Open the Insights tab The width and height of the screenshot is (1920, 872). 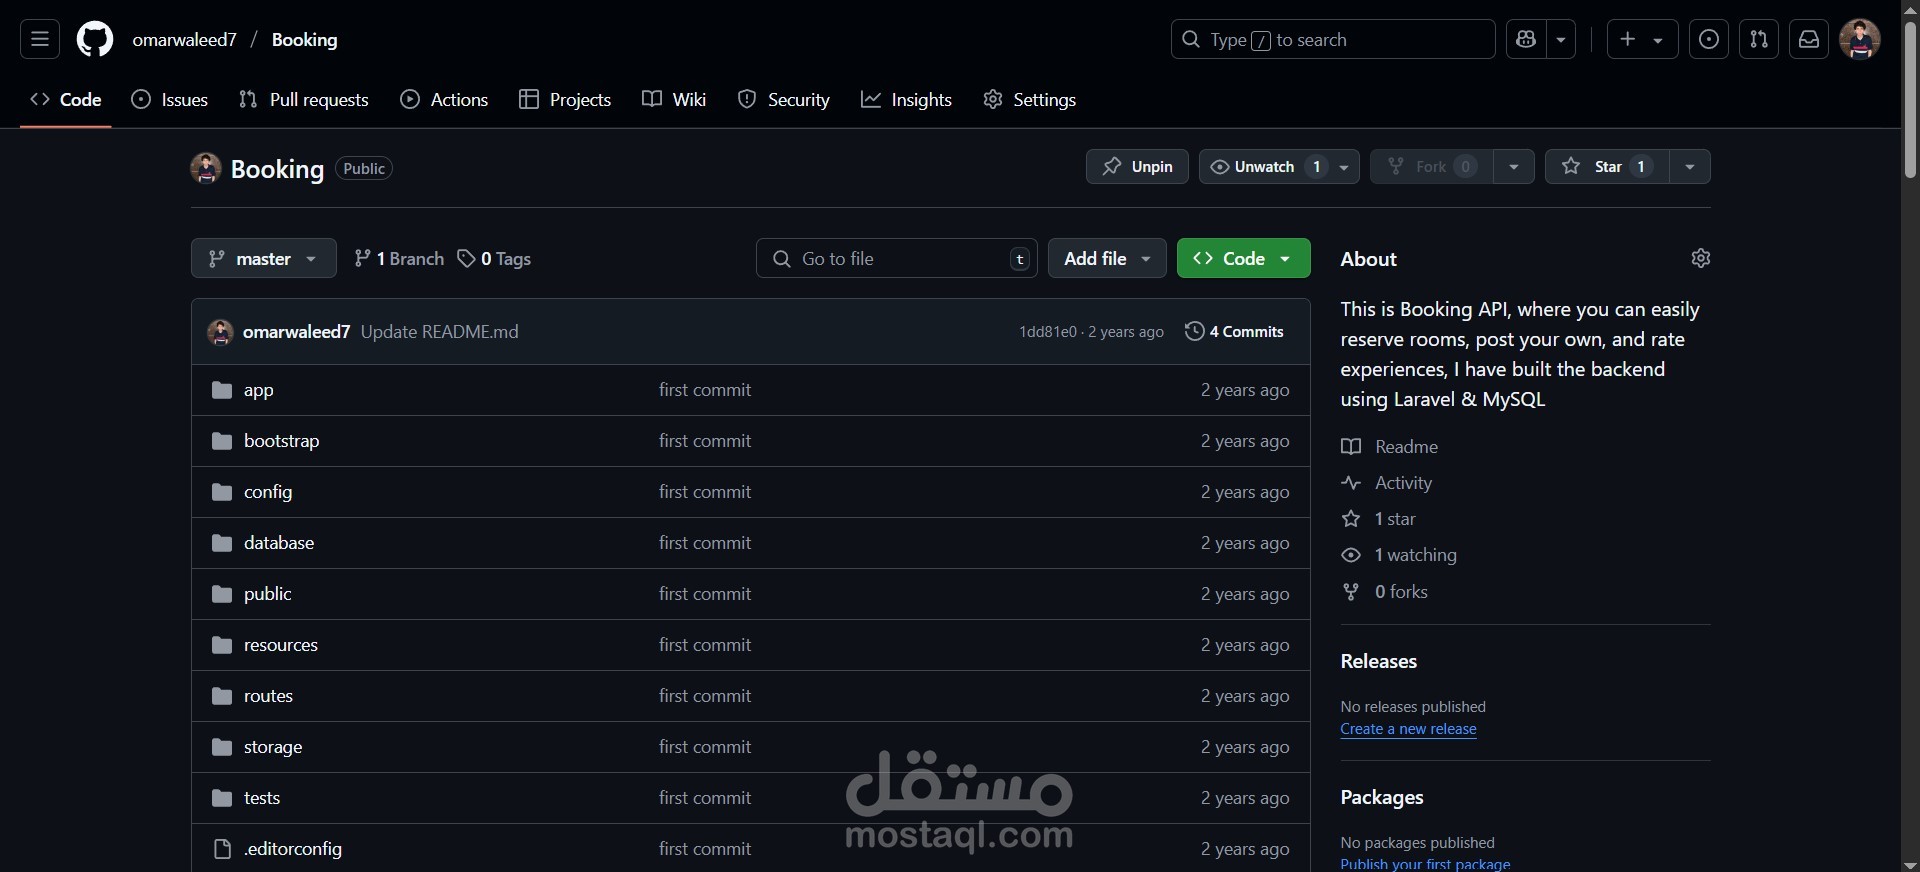[906, 99]
